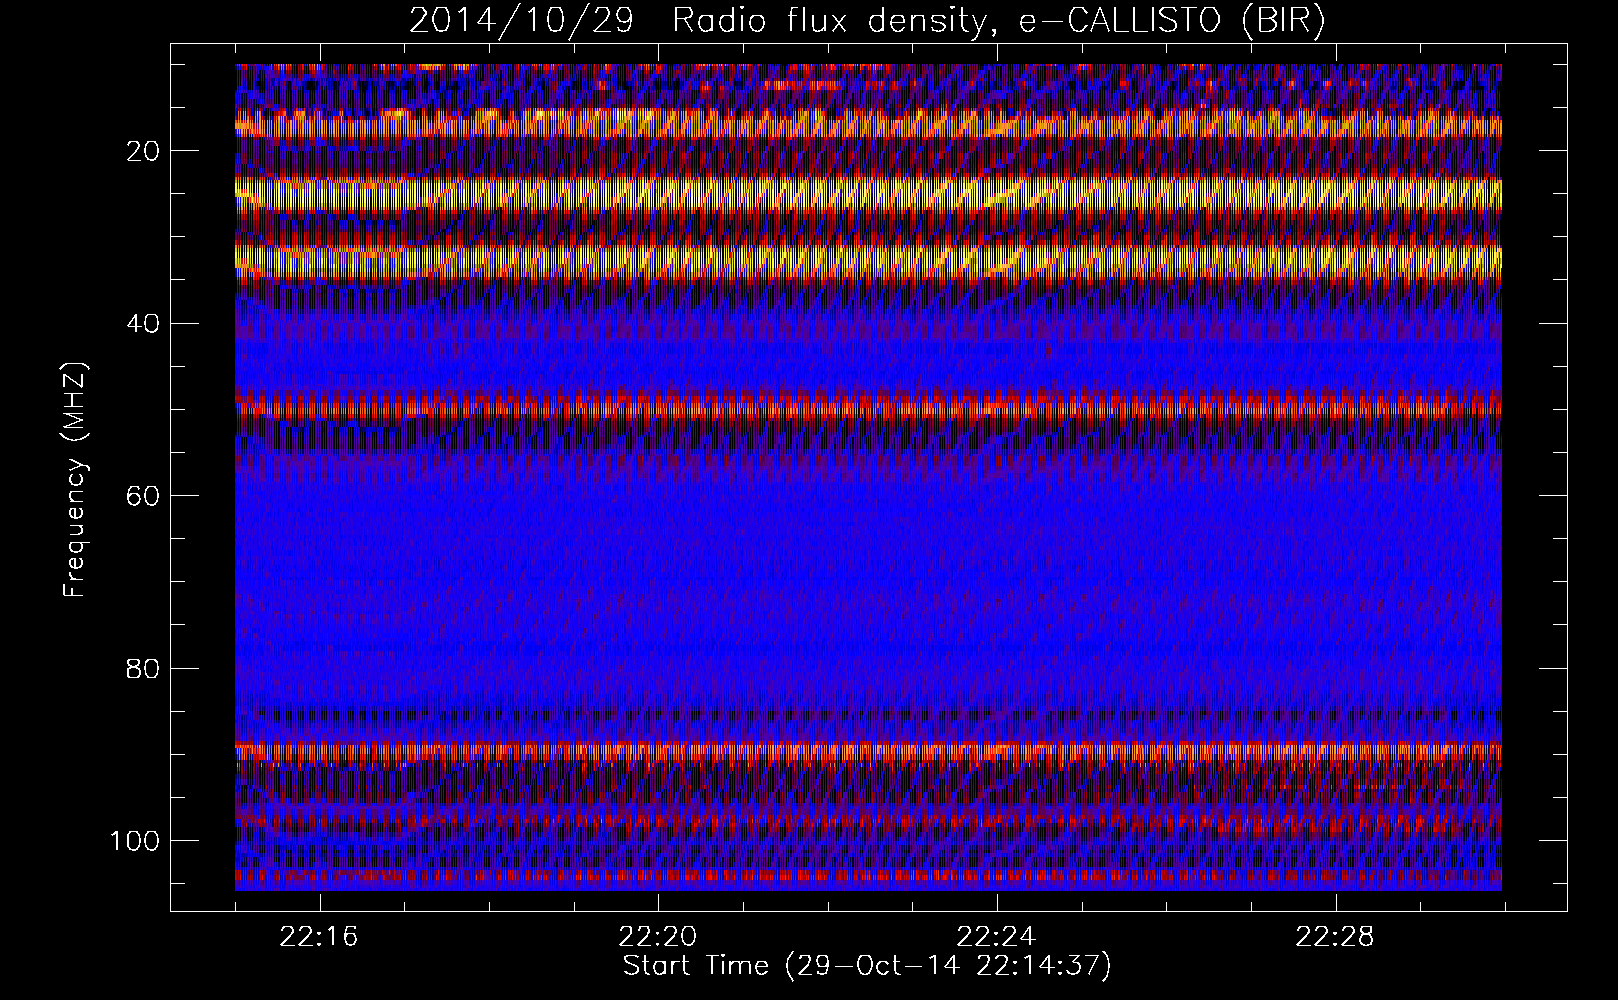This screenshot has height=1000, width=1618.
Task: Click the '22:20' time tick label
Action: tap(658, 937)
